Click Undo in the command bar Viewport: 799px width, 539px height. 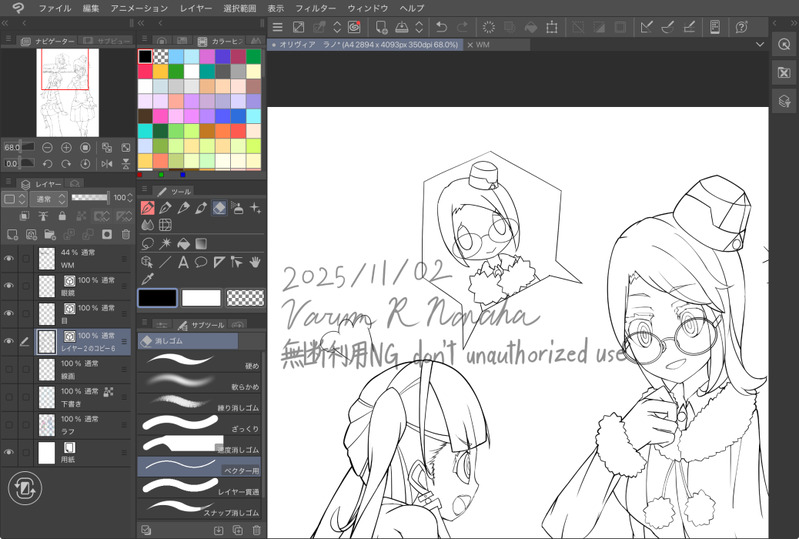[441, 27]
